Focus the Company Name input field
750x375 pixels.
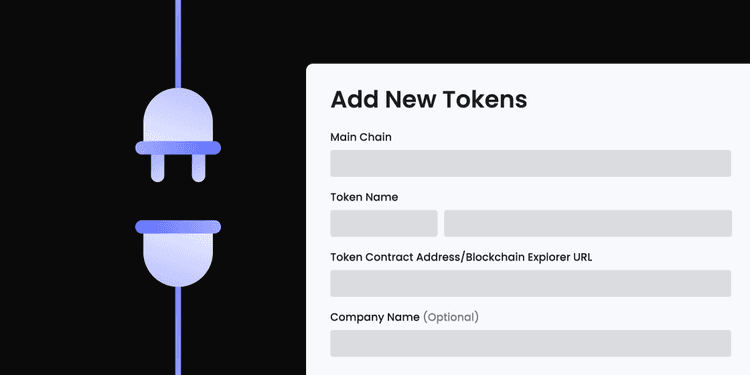point(530,343)
